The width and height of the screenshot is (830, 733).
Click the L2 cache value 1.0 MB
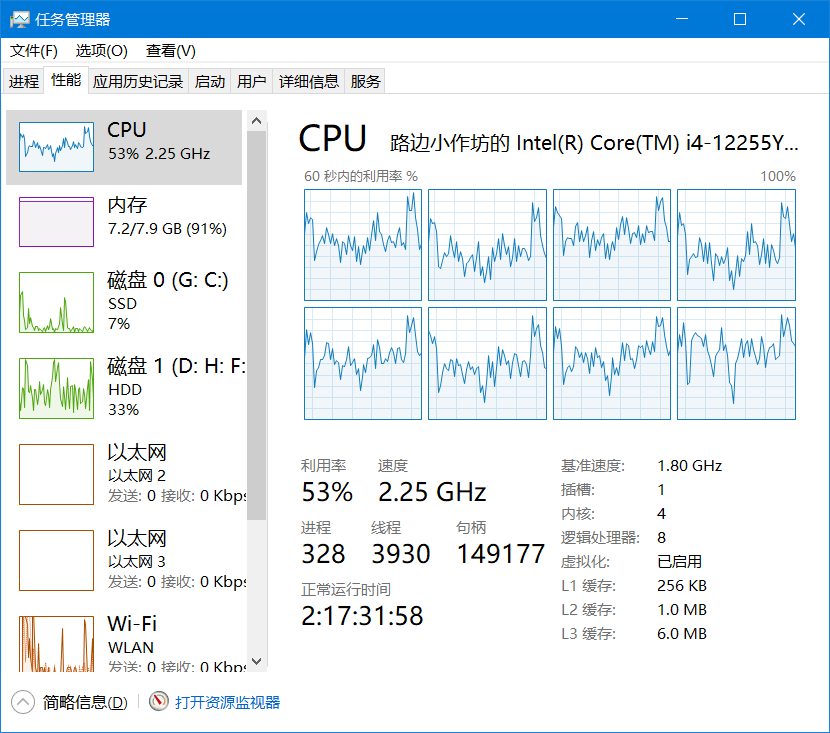(682, 609)
